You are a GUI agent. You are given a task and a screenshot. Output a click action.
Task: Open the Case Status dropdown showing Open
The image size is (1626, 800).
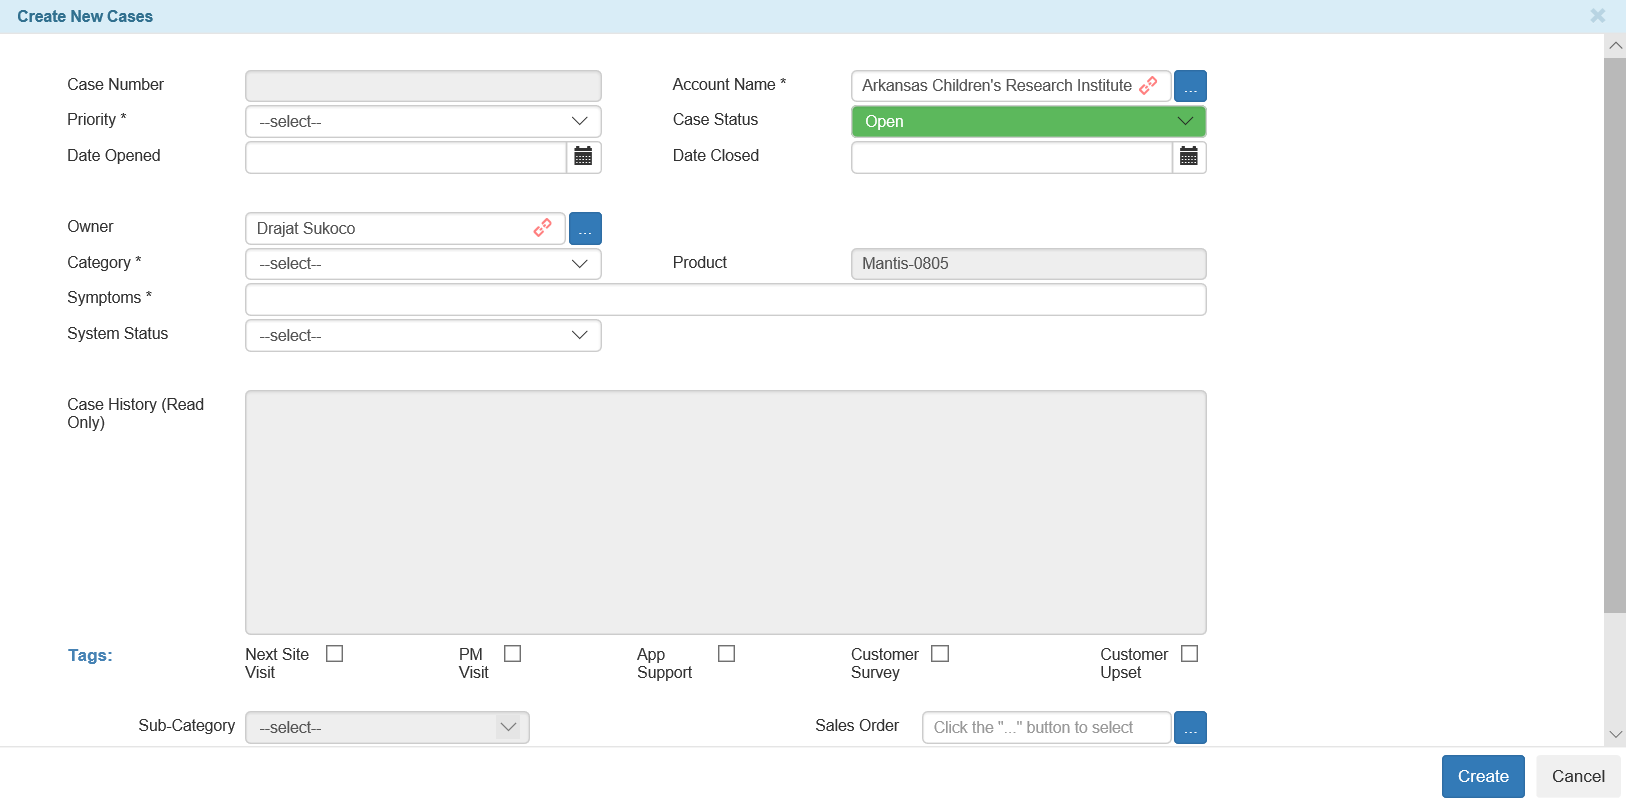point(1029,121)
